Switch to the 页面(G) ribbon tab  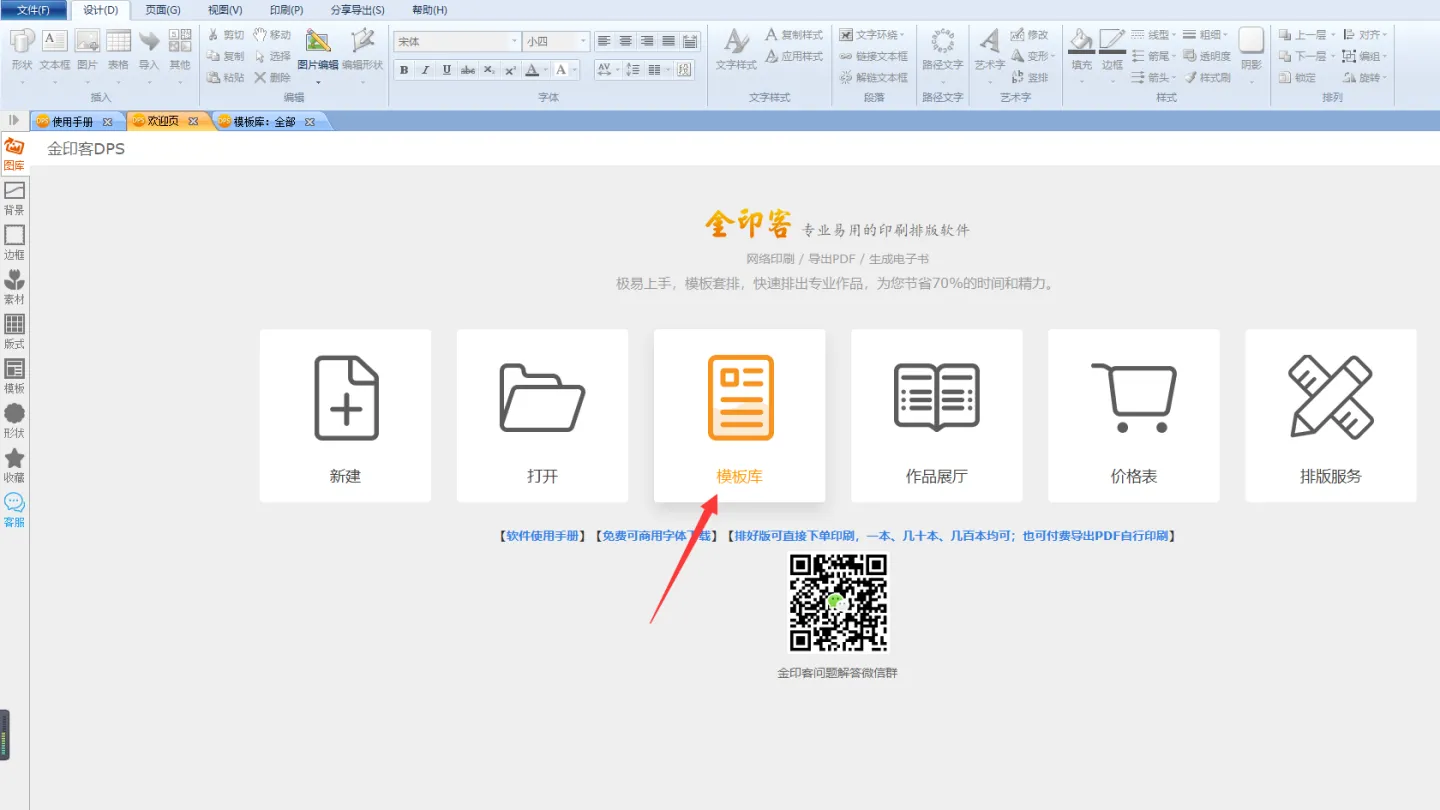click(x=163, y=10)
